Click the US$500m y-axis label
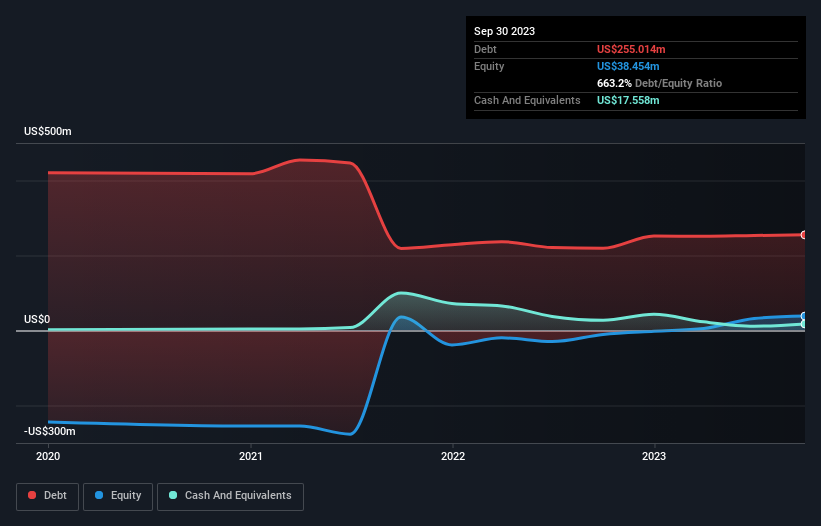Screen dimensions: 821x526 [48, 131]
